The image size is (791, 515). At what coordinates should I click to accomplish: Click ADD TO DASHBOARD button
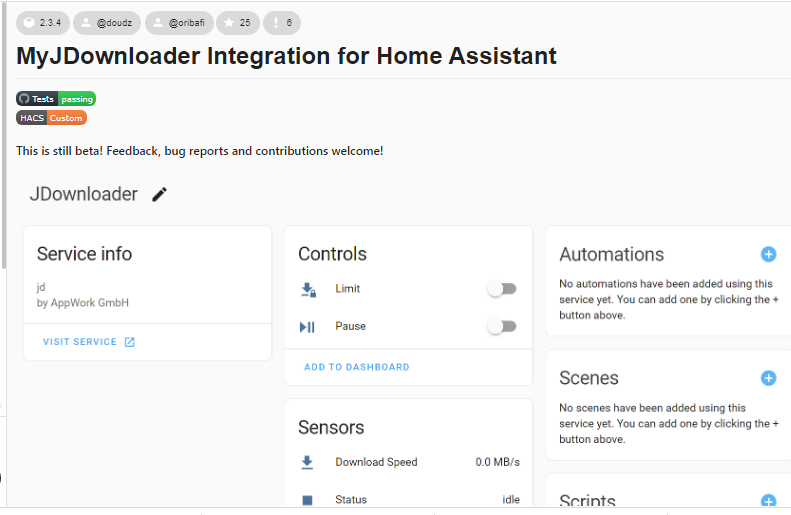(357, 367)
